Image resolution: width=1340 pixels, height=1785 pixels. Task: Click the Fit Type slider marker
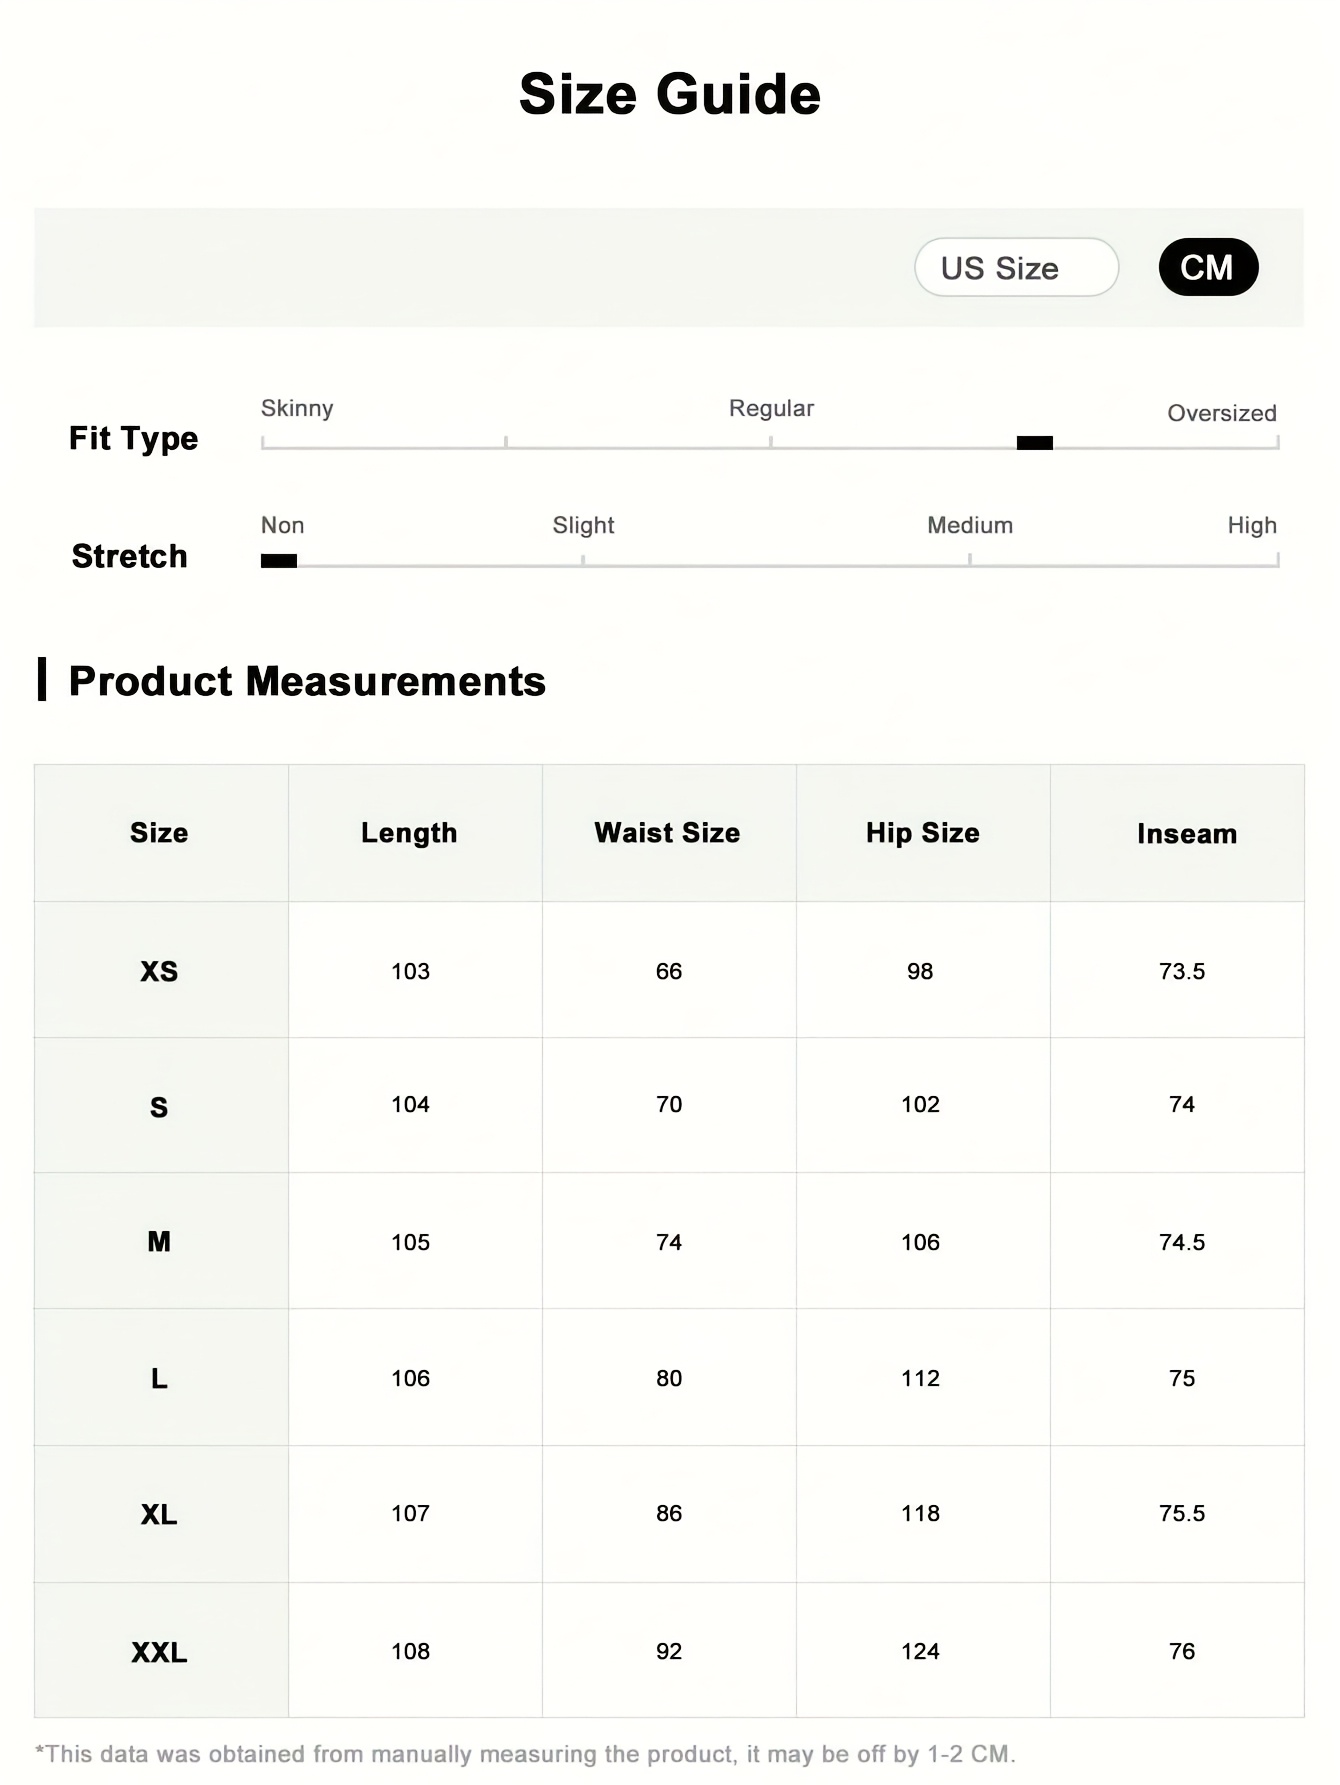(1034, 443)
